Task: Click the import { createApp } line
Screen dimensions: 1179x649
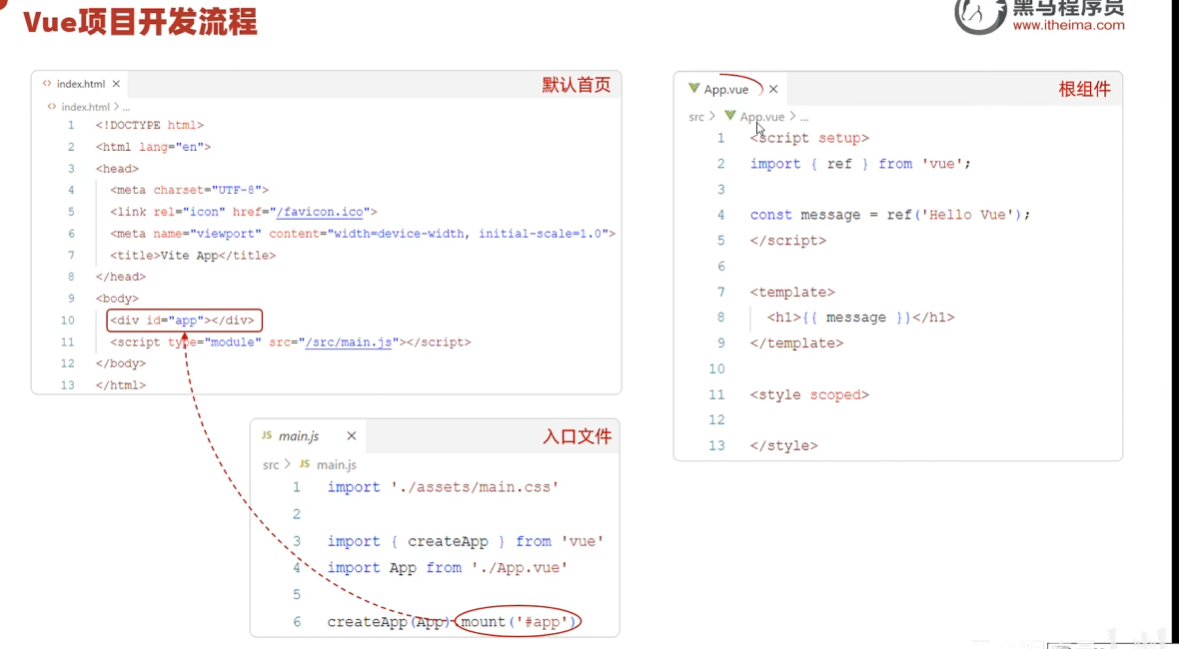Action: (465, 541)
